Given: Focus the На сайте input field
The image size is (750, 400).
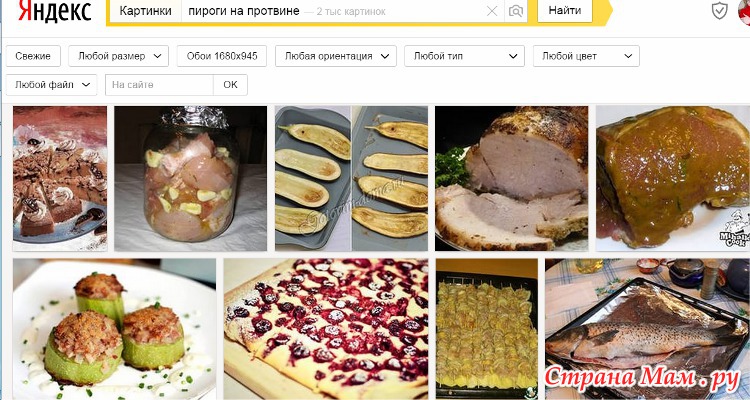Looking at the screenshot, I should 159,85.
